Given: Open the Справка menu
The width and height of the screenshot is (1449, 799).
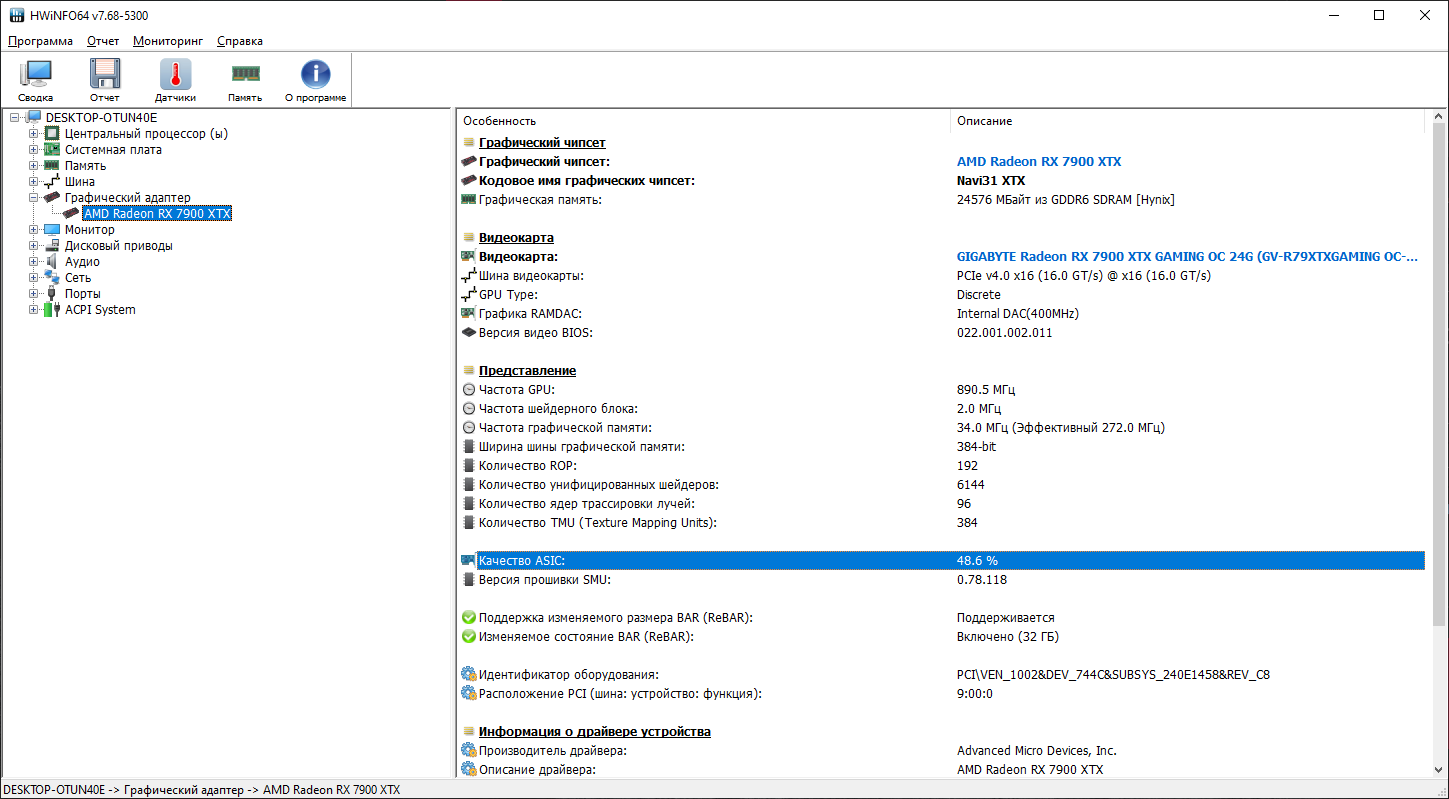Looking at the screenshot, I should point(240,41).
